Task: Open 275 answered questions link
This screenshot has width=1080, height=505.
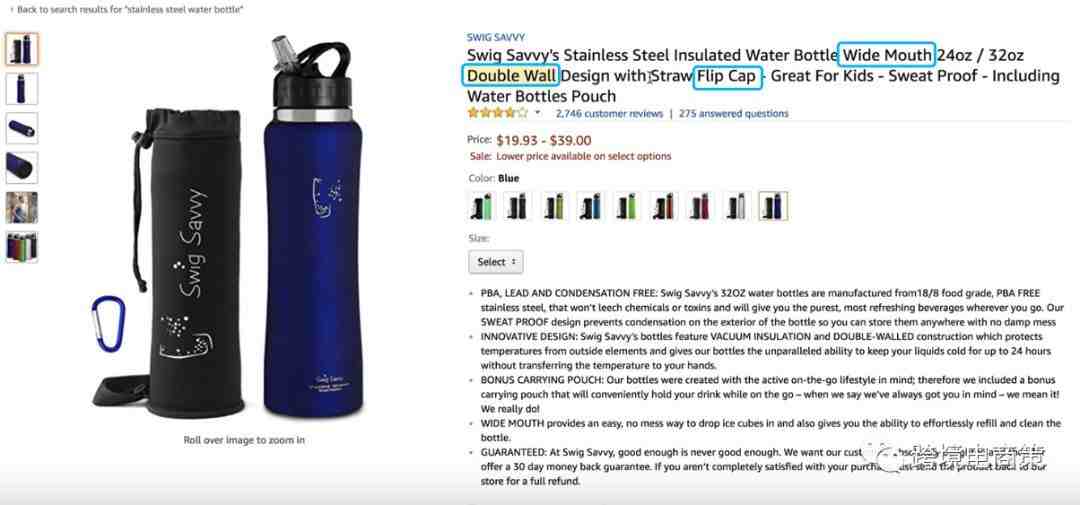Action: point(734,114)
